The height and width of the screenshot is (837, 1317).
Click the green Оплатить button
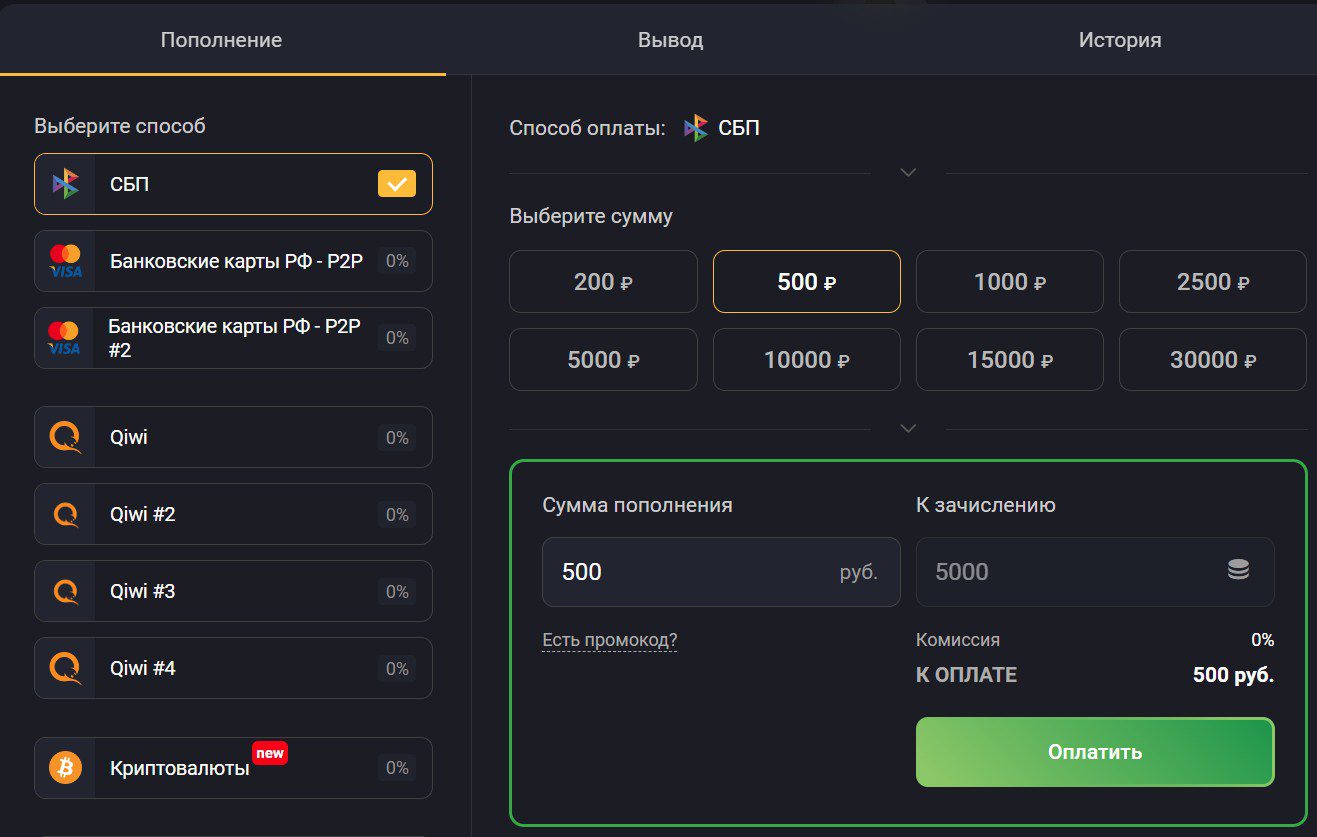coord(1095,752)
